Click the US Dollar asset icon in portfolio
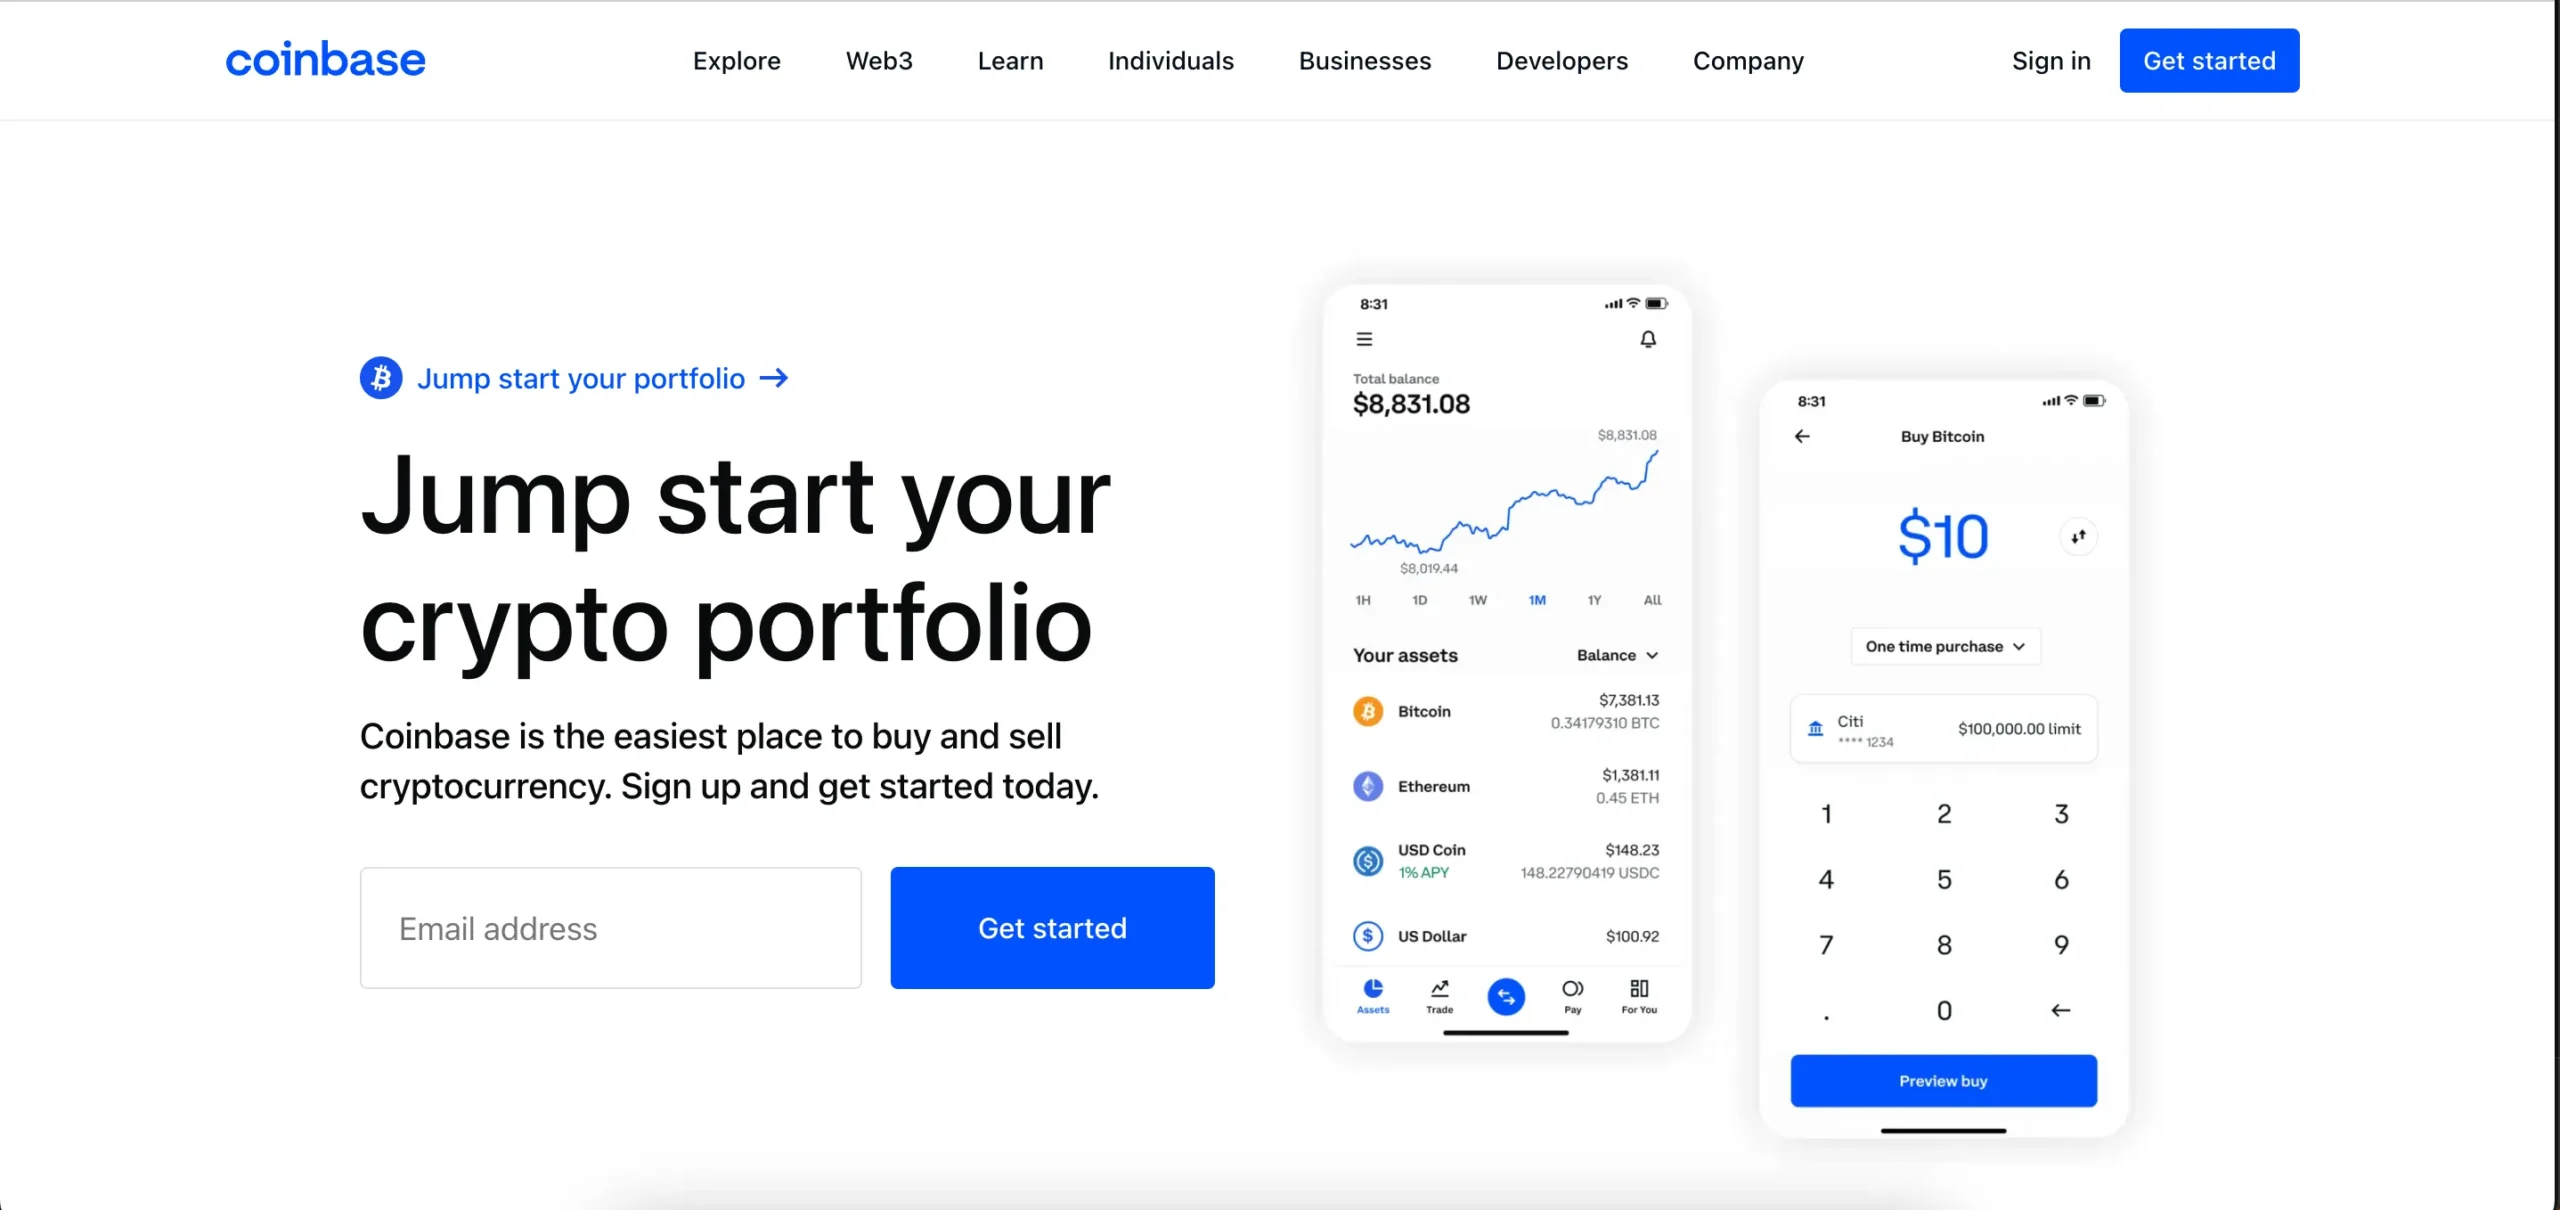This screenshot has width=2560, height=1210. [1367, 934]
